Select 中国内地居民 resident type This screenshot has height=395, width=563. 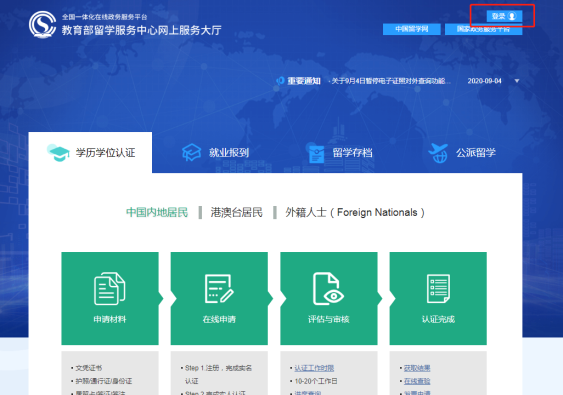pyautogui.click(x=157, y=212)
